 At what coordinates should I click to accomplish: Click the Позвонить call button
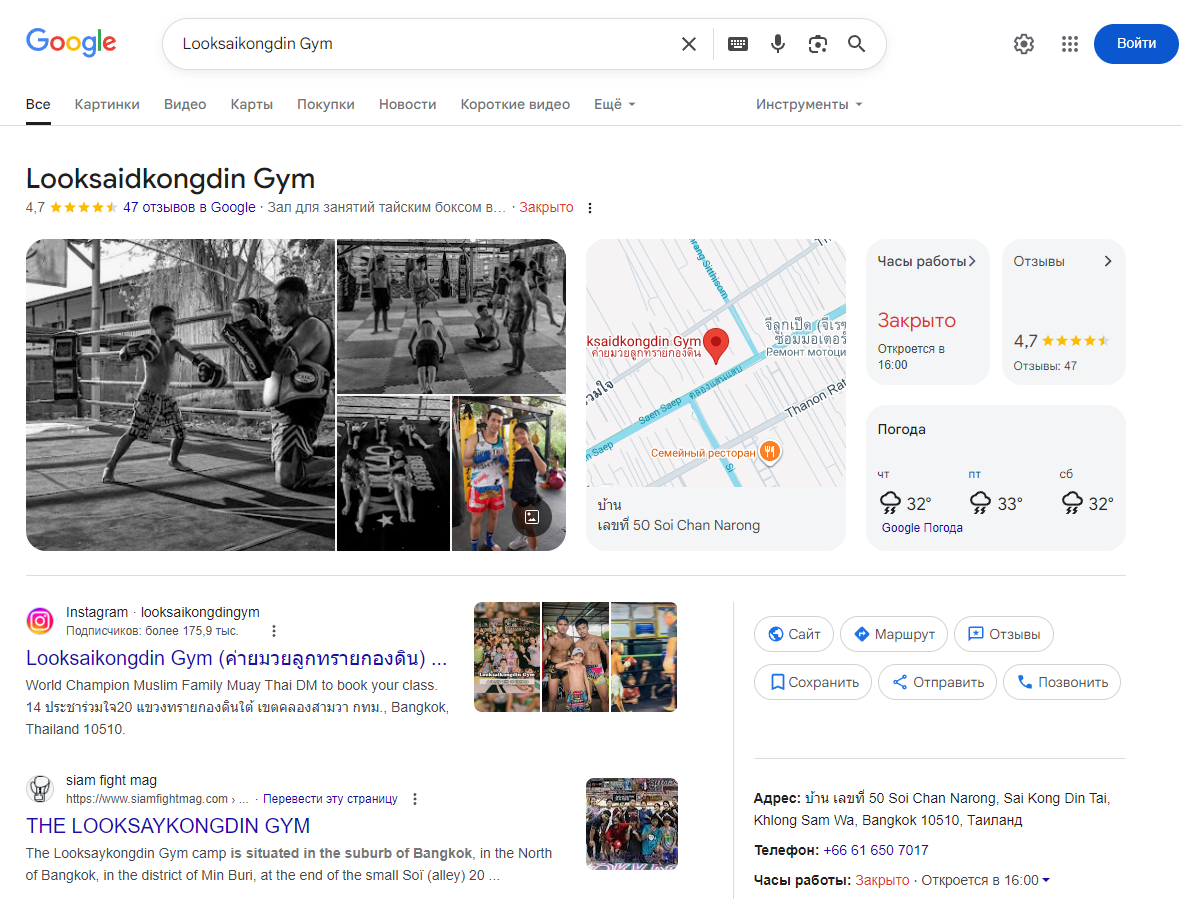pos(1061,682)
